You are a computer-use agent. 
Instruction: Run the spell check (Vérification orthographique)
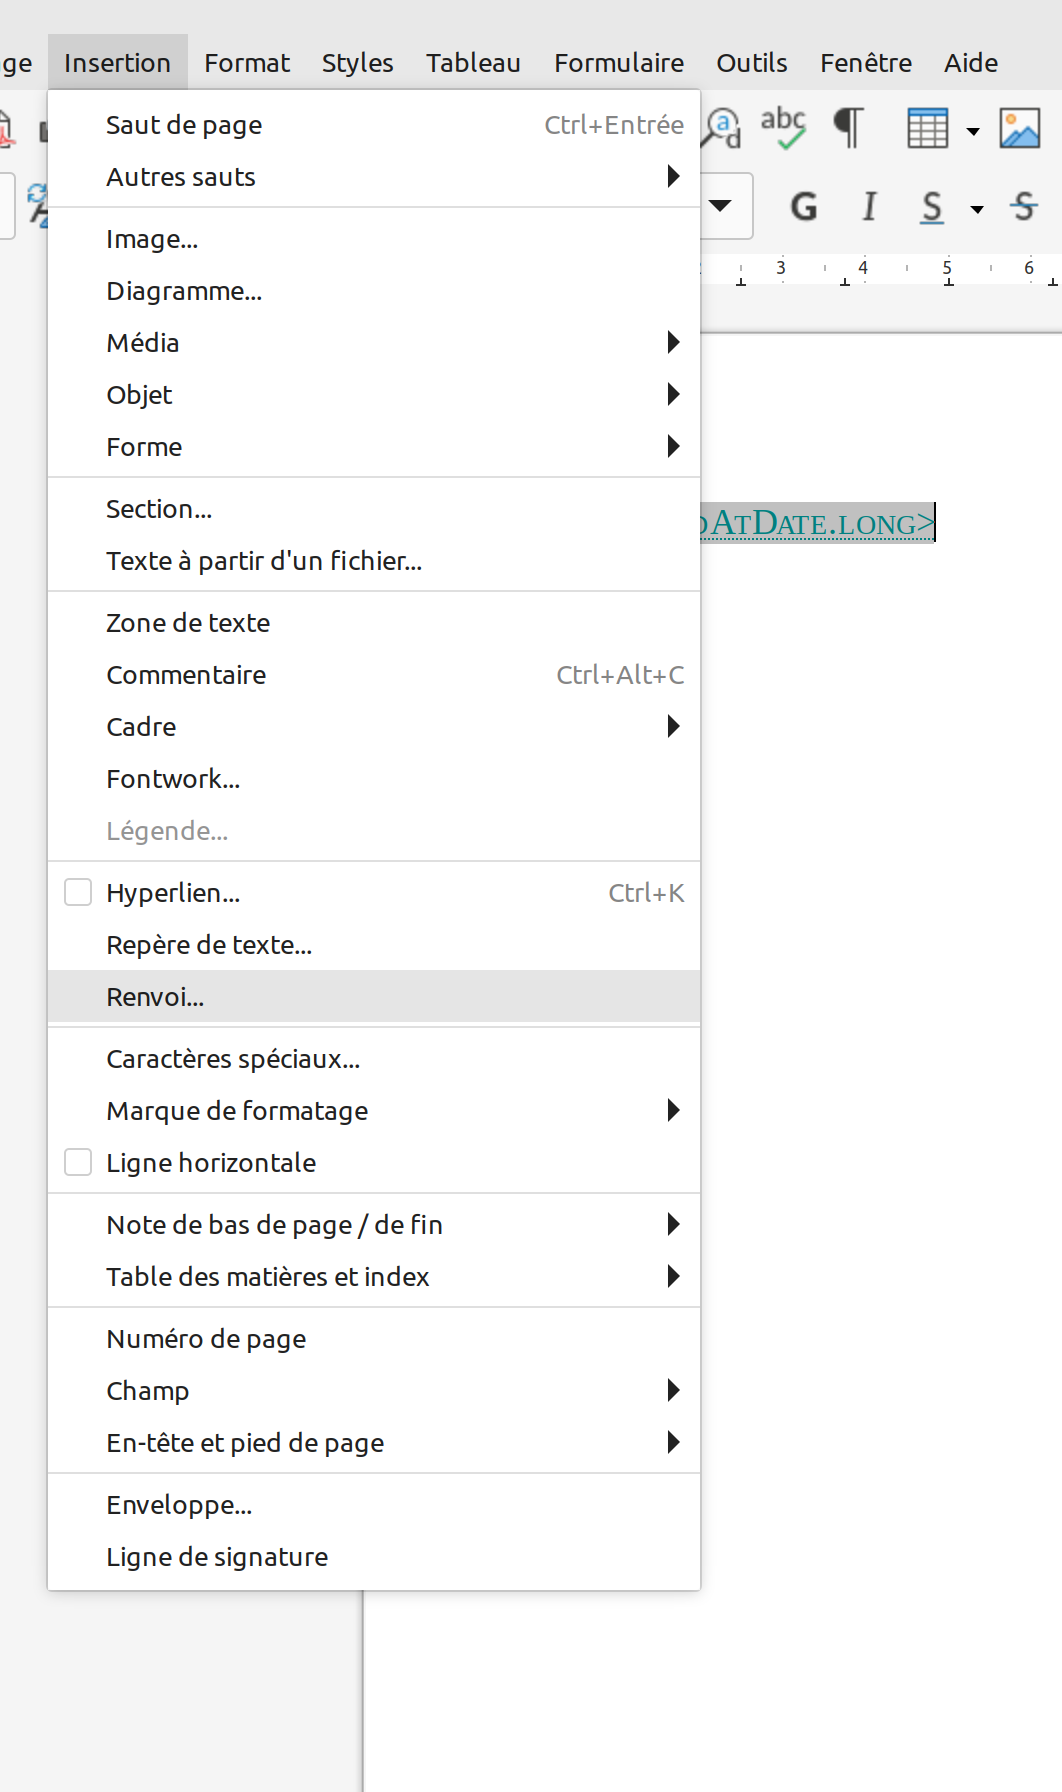tap(784, 127)
